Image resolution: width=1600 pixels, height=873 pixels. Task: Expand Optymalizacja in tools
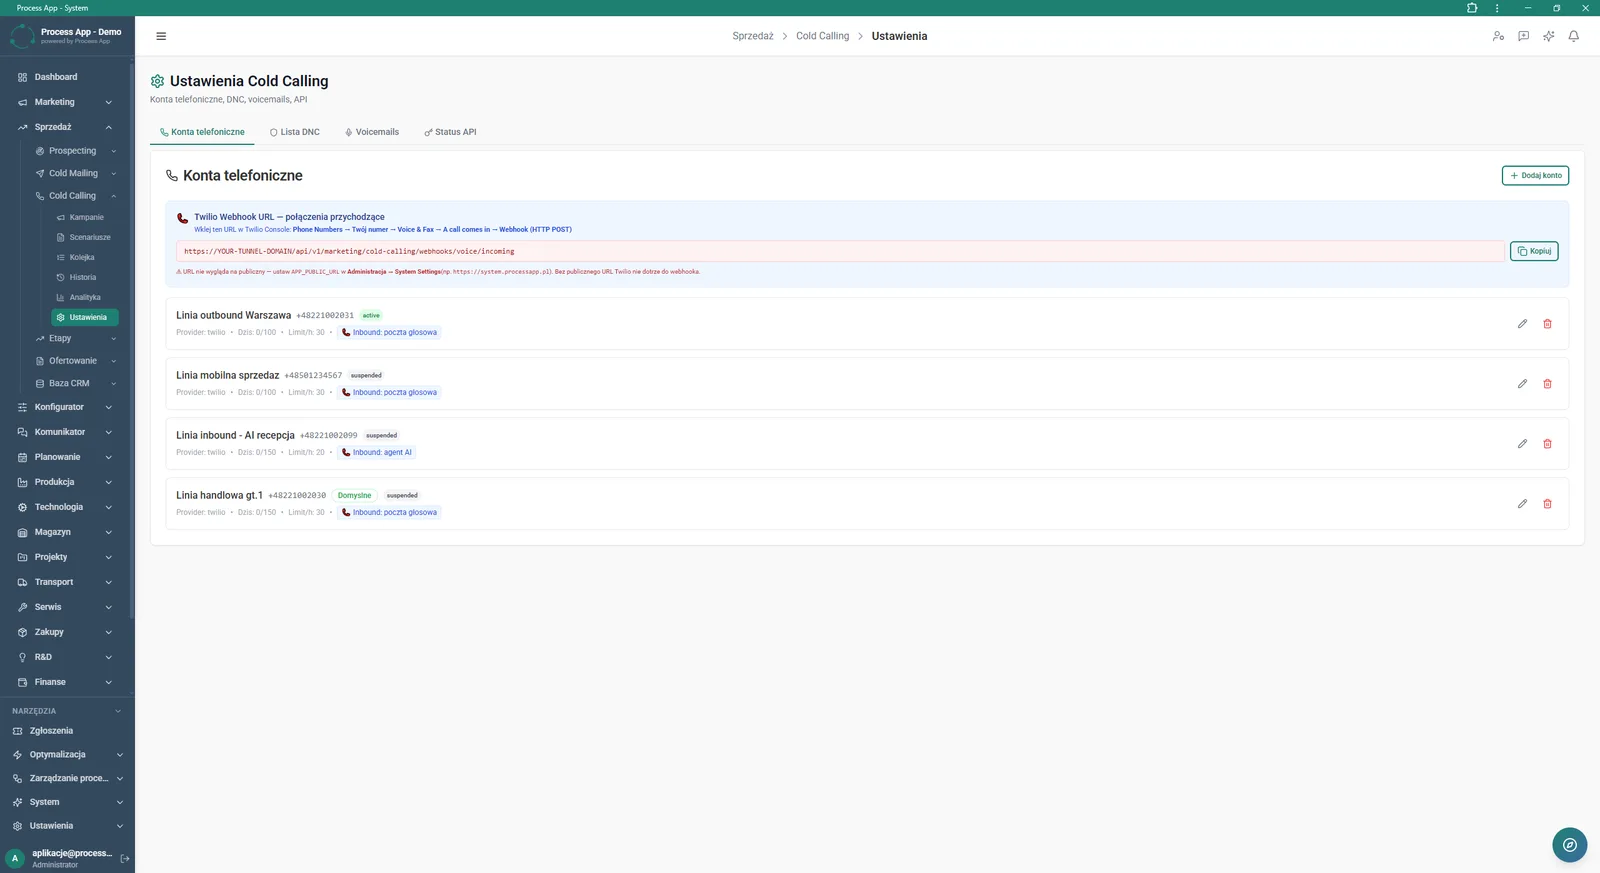[67, 755]
